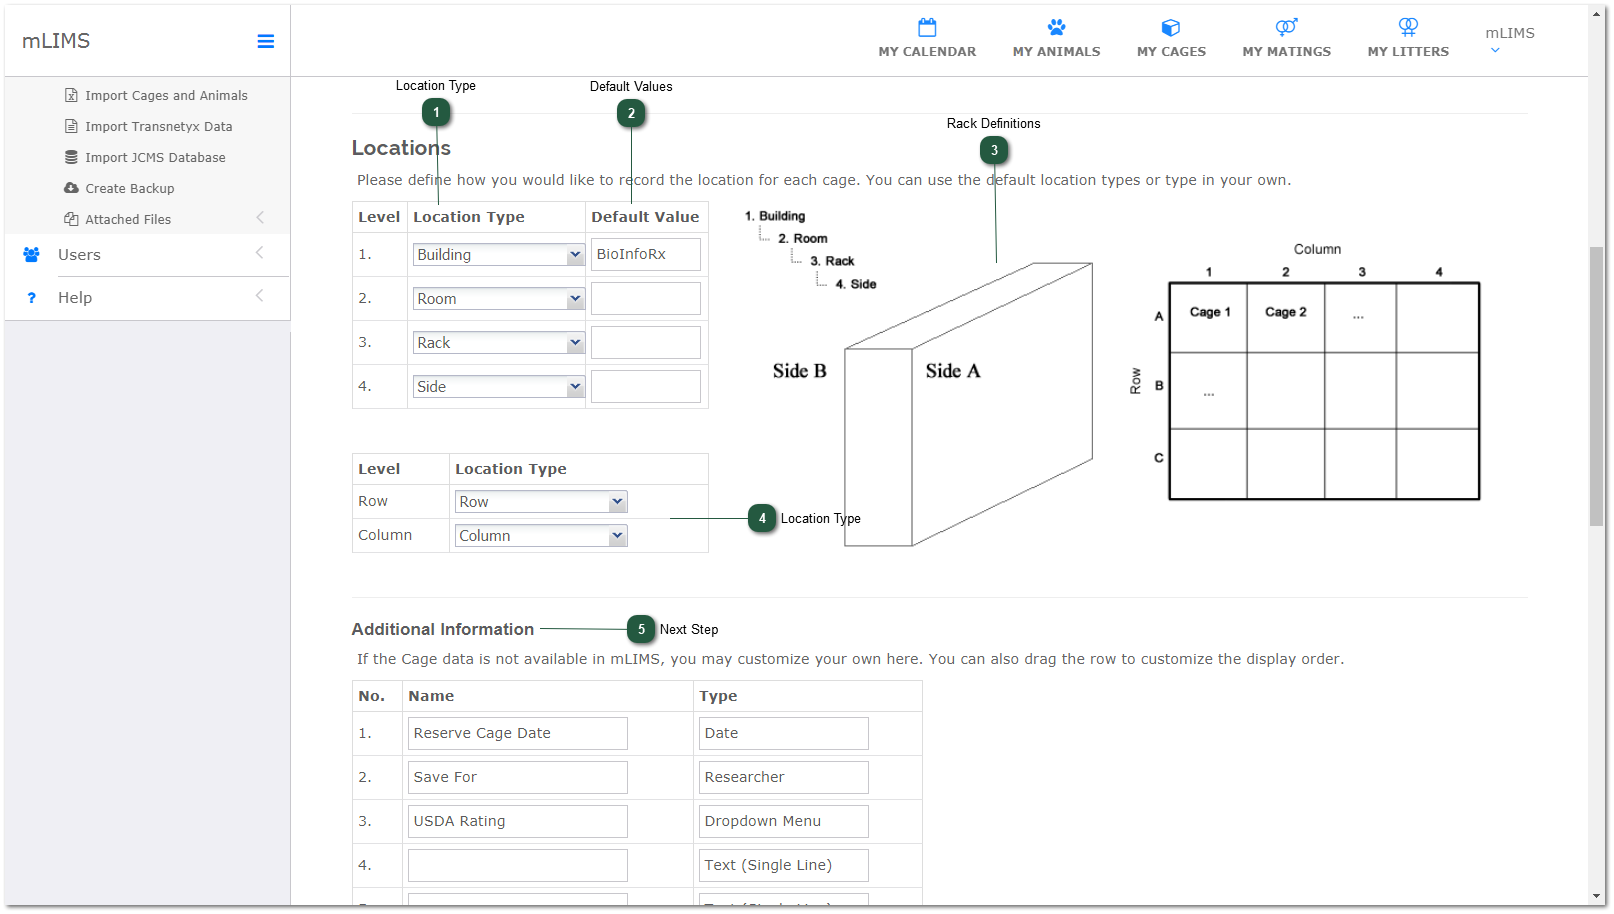Click the Room default value field
The width and height of the screenshot is (1614, 914).
click(x=645, y=299)
